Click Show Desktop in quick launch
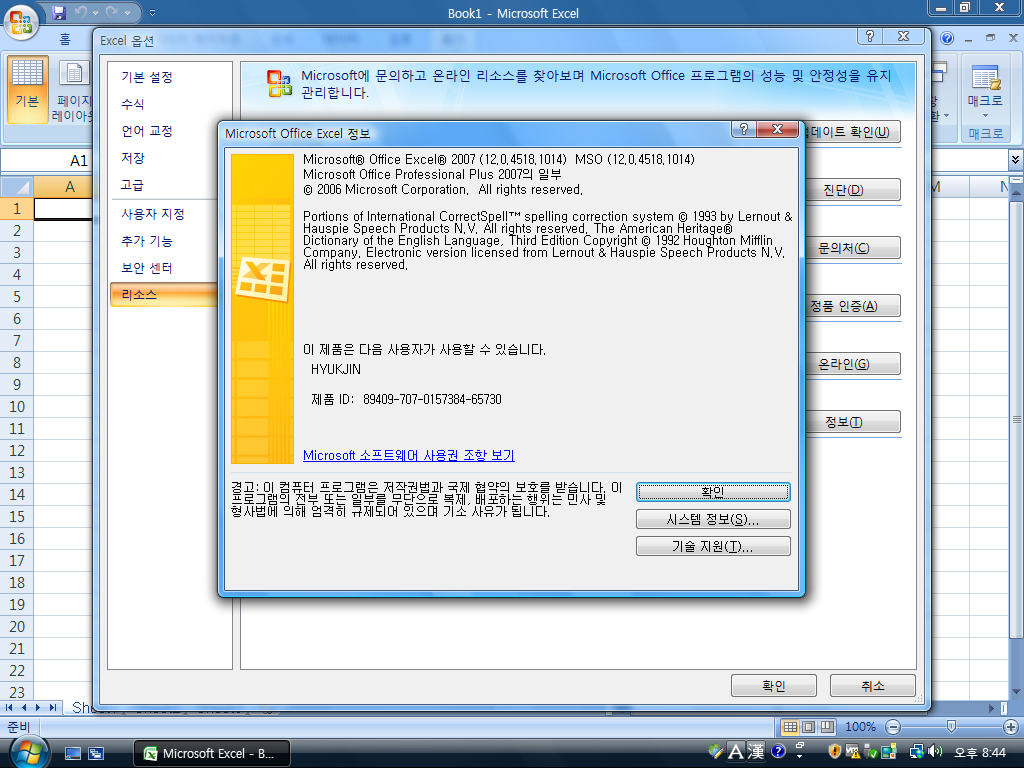1024x768 pixels. pos(73,754)
